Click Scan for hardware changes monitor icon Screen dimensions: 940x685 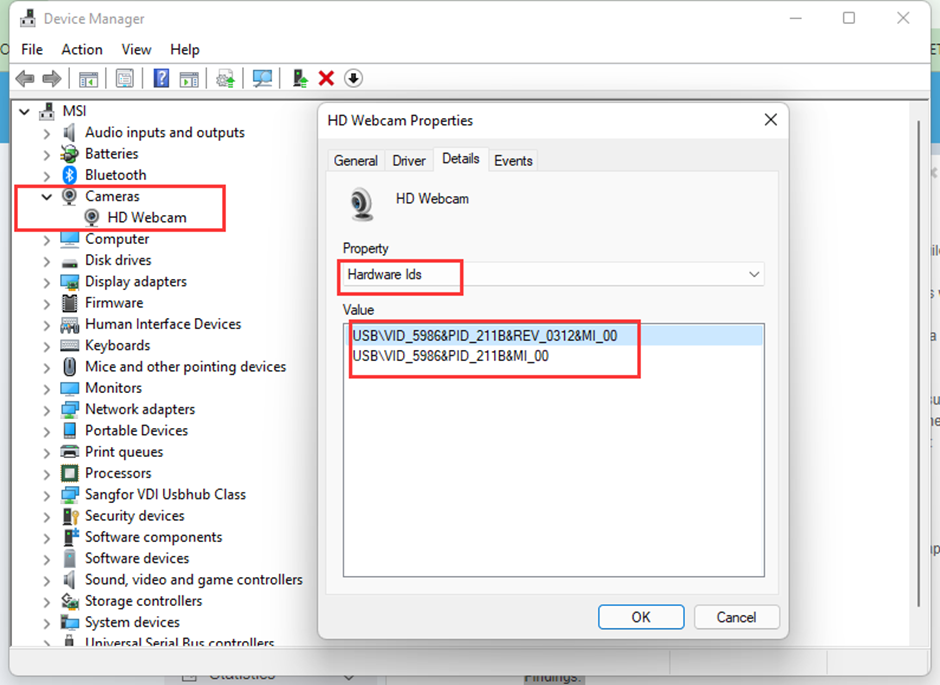pyautogui.click(x=262, y=79)
